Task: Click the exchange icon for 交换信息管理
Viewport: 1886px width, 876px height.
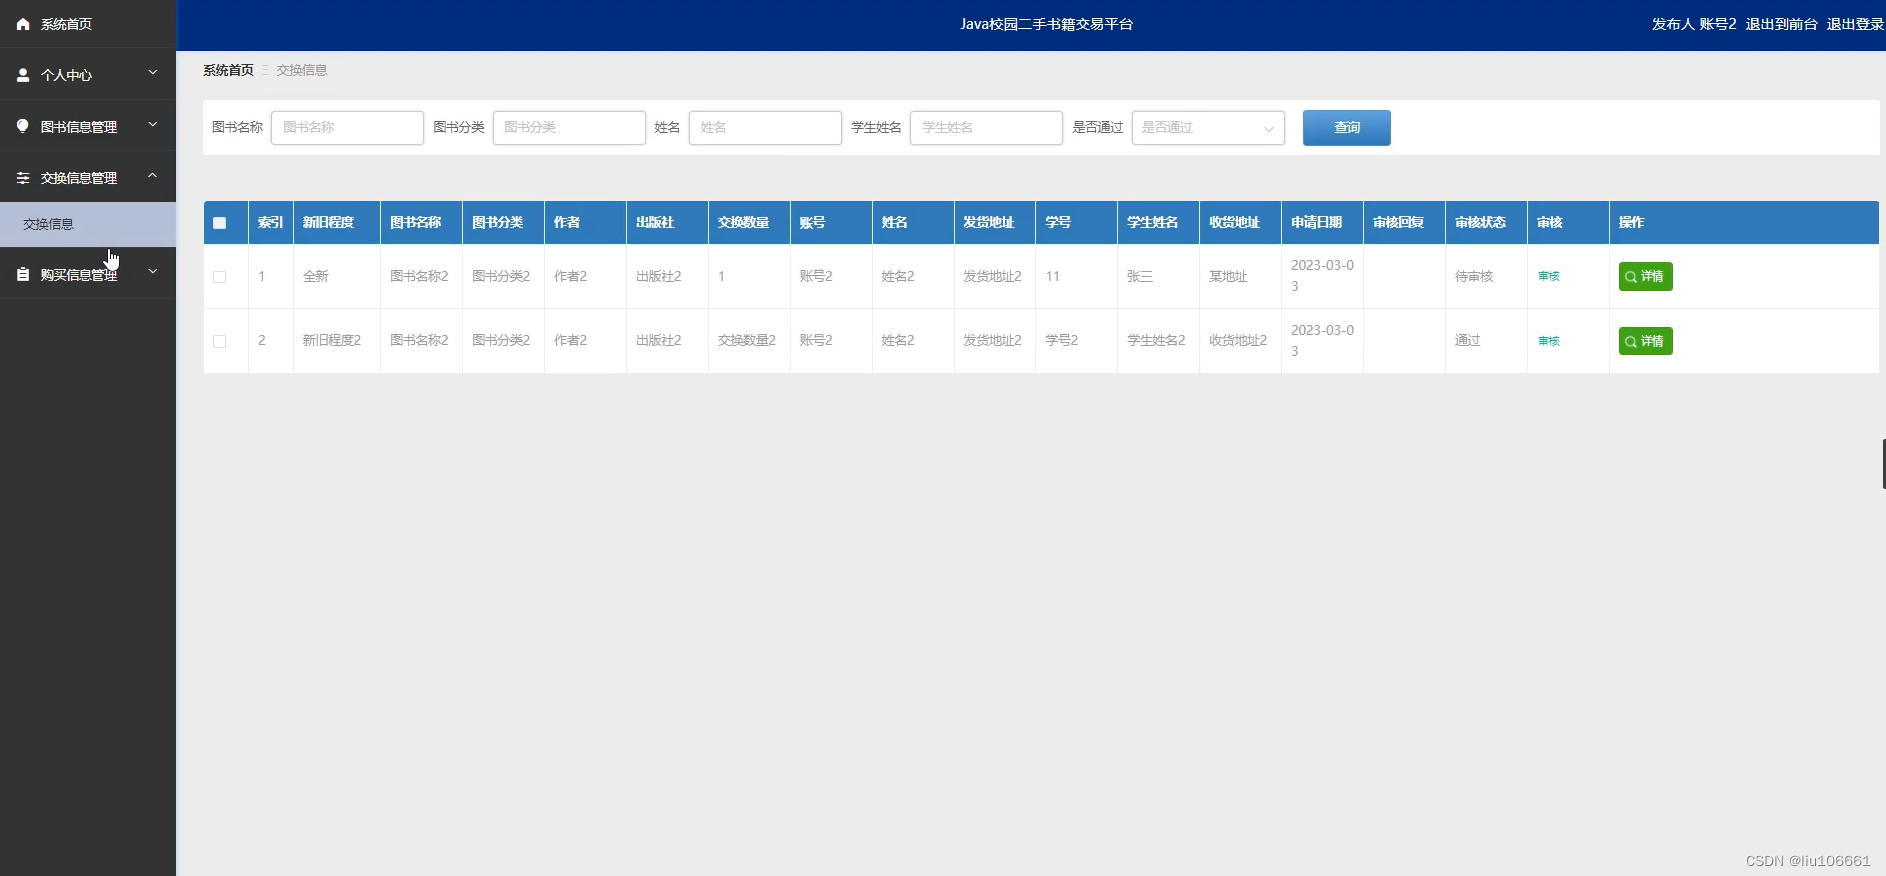Action: (x=23, y=178)
